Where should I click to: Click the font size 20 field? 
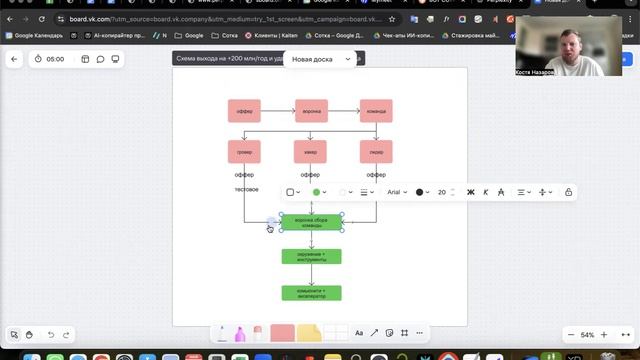(x=442, y=192)
